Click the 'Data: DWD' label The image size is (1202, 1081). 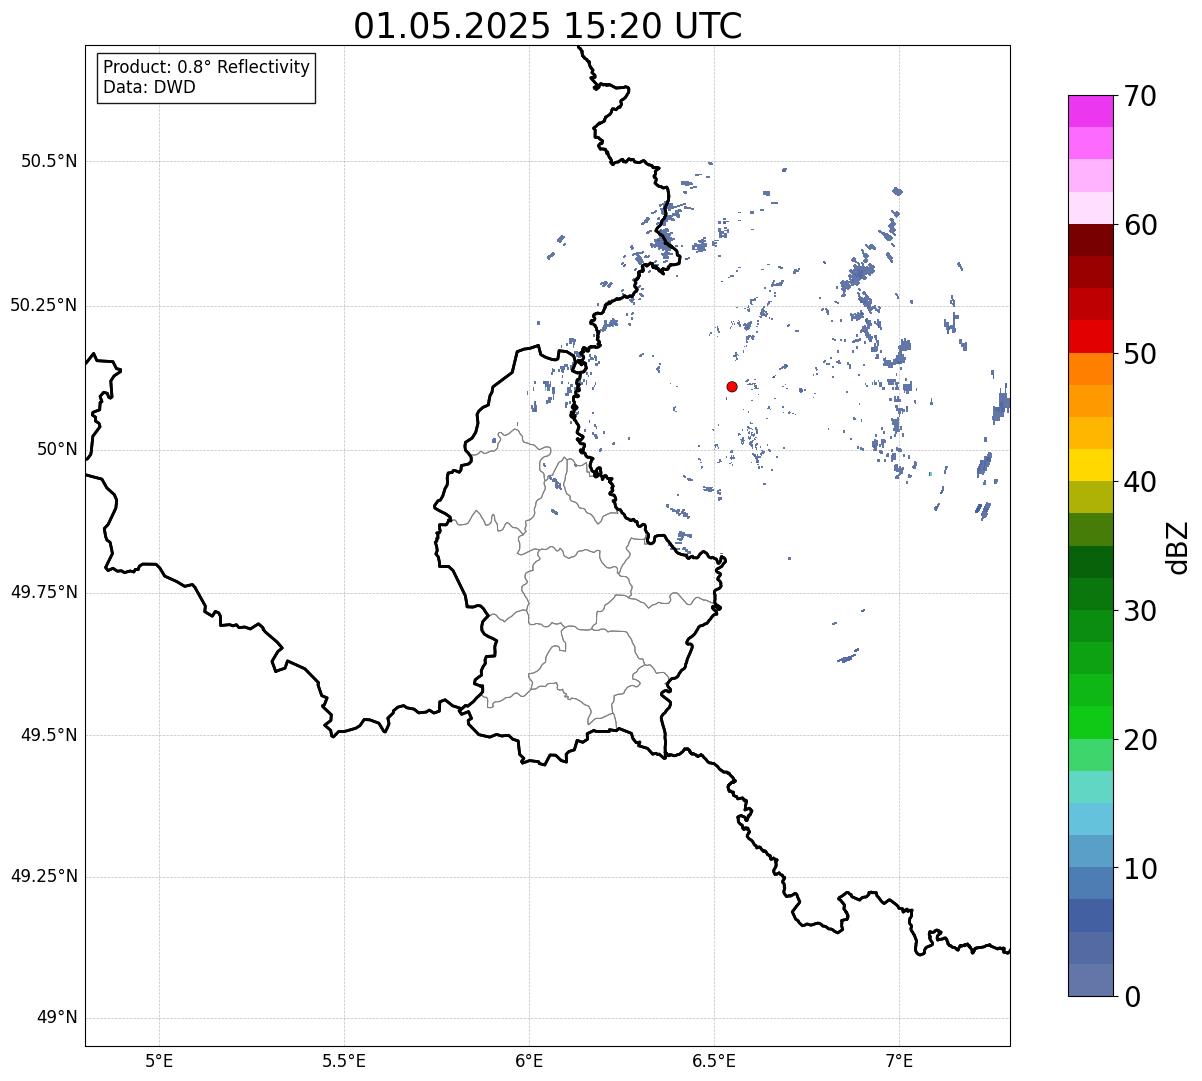click(x=149, y=87)
